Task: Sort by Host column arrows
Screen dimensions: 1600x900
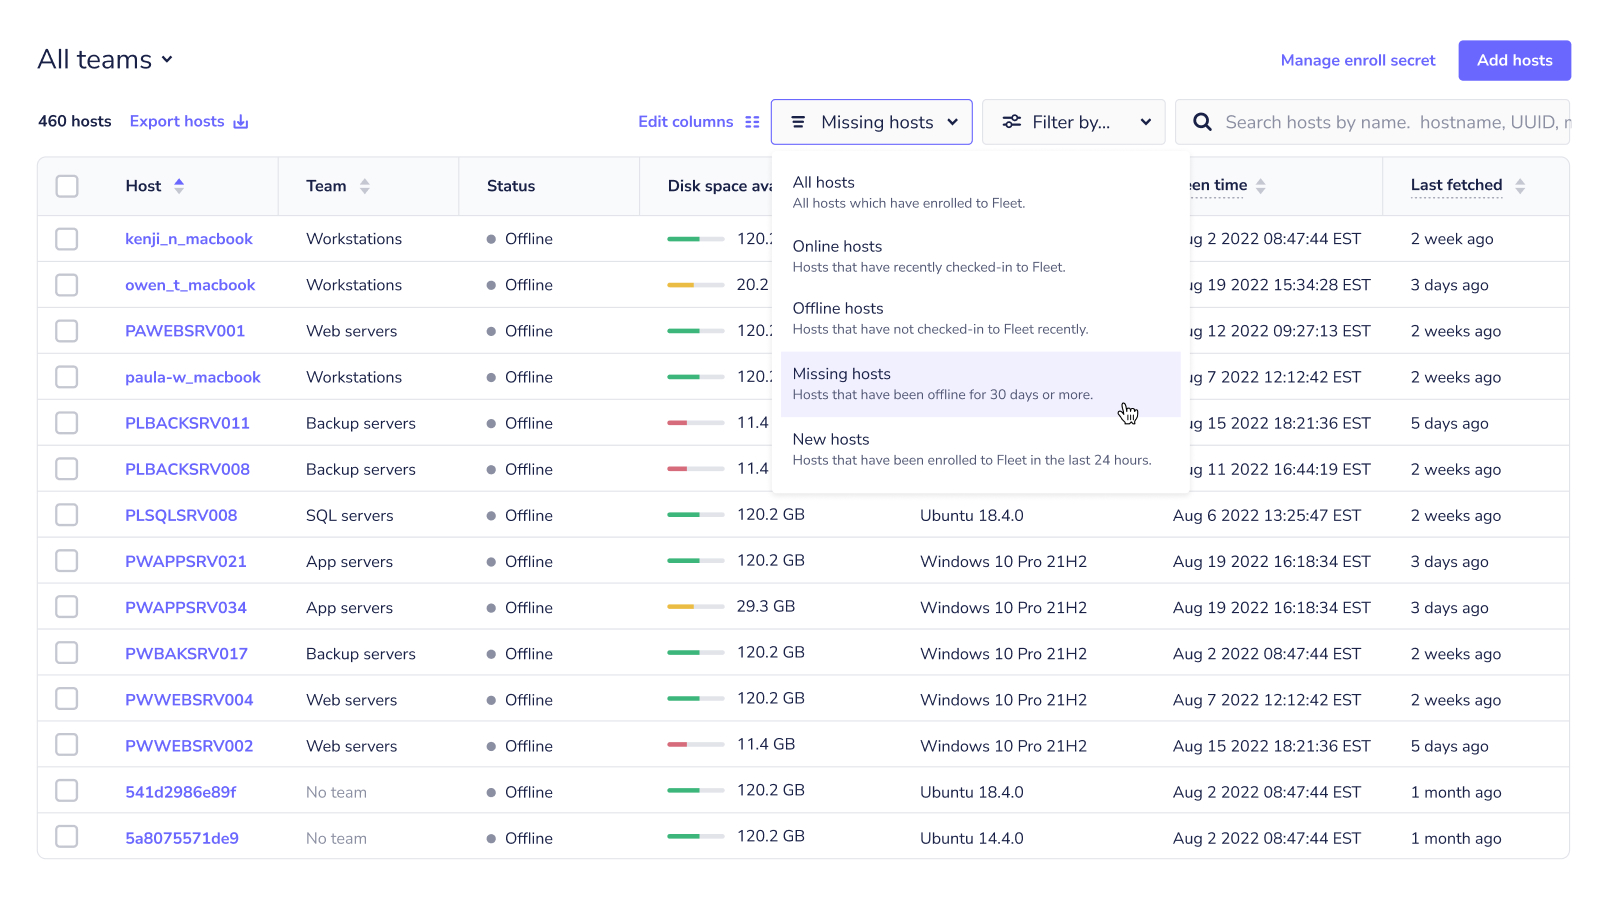Action: pos(179,186)
